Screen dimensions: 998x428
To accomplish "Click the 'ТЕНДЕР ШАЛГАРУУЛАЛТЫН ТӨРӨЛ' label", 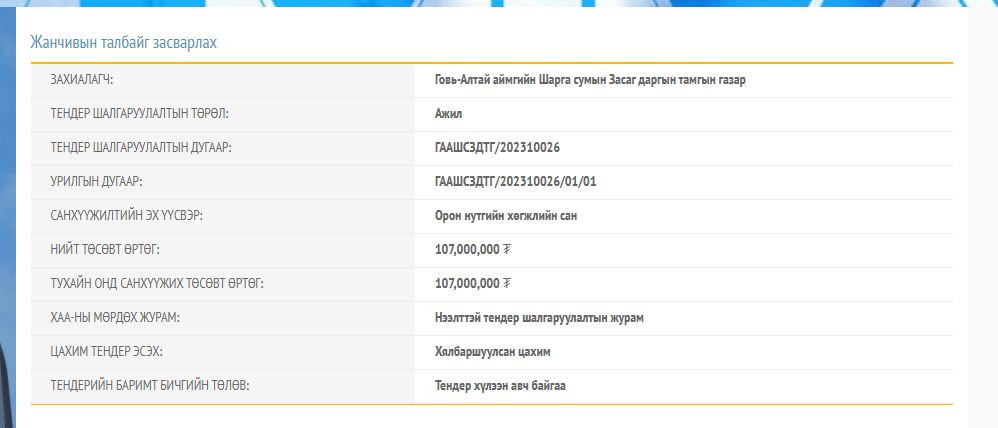I will coord(146,114).
